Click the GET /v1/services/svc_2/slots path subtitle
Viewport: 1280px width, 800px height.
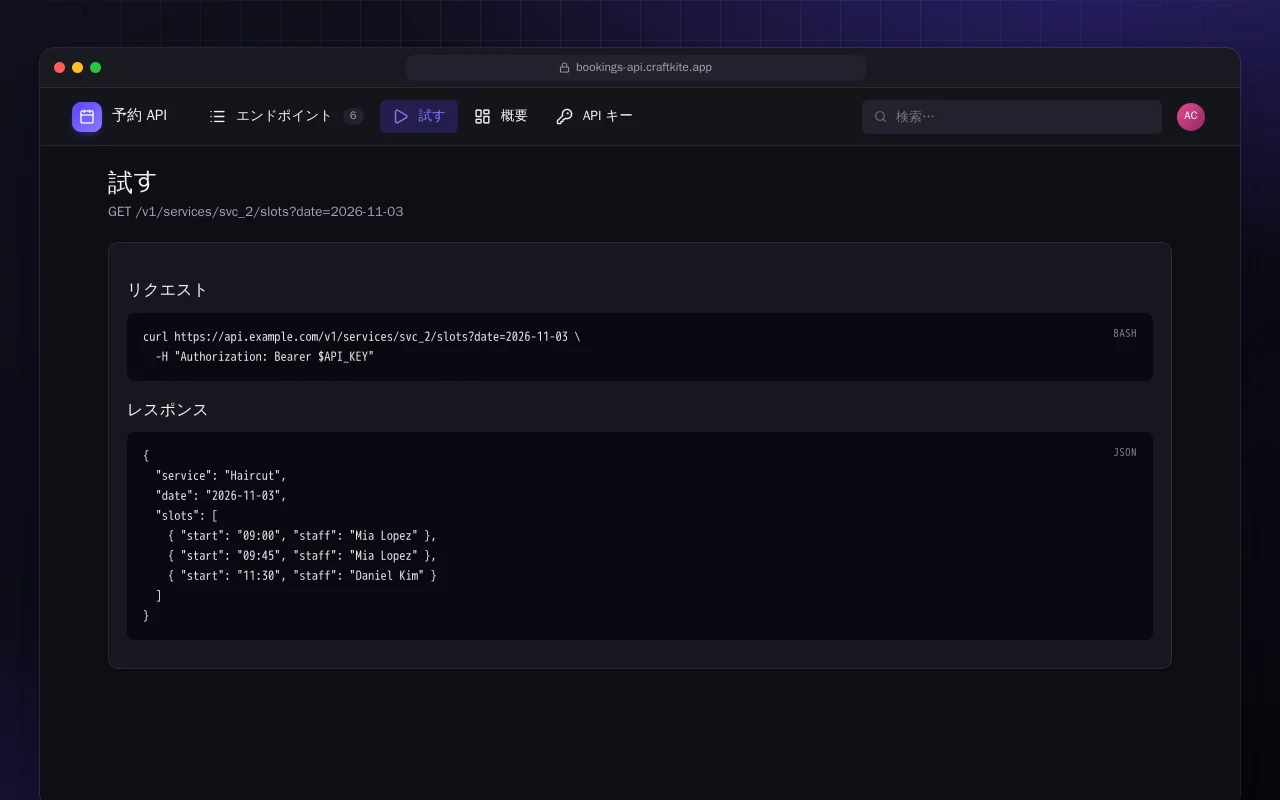pos(256,212)
